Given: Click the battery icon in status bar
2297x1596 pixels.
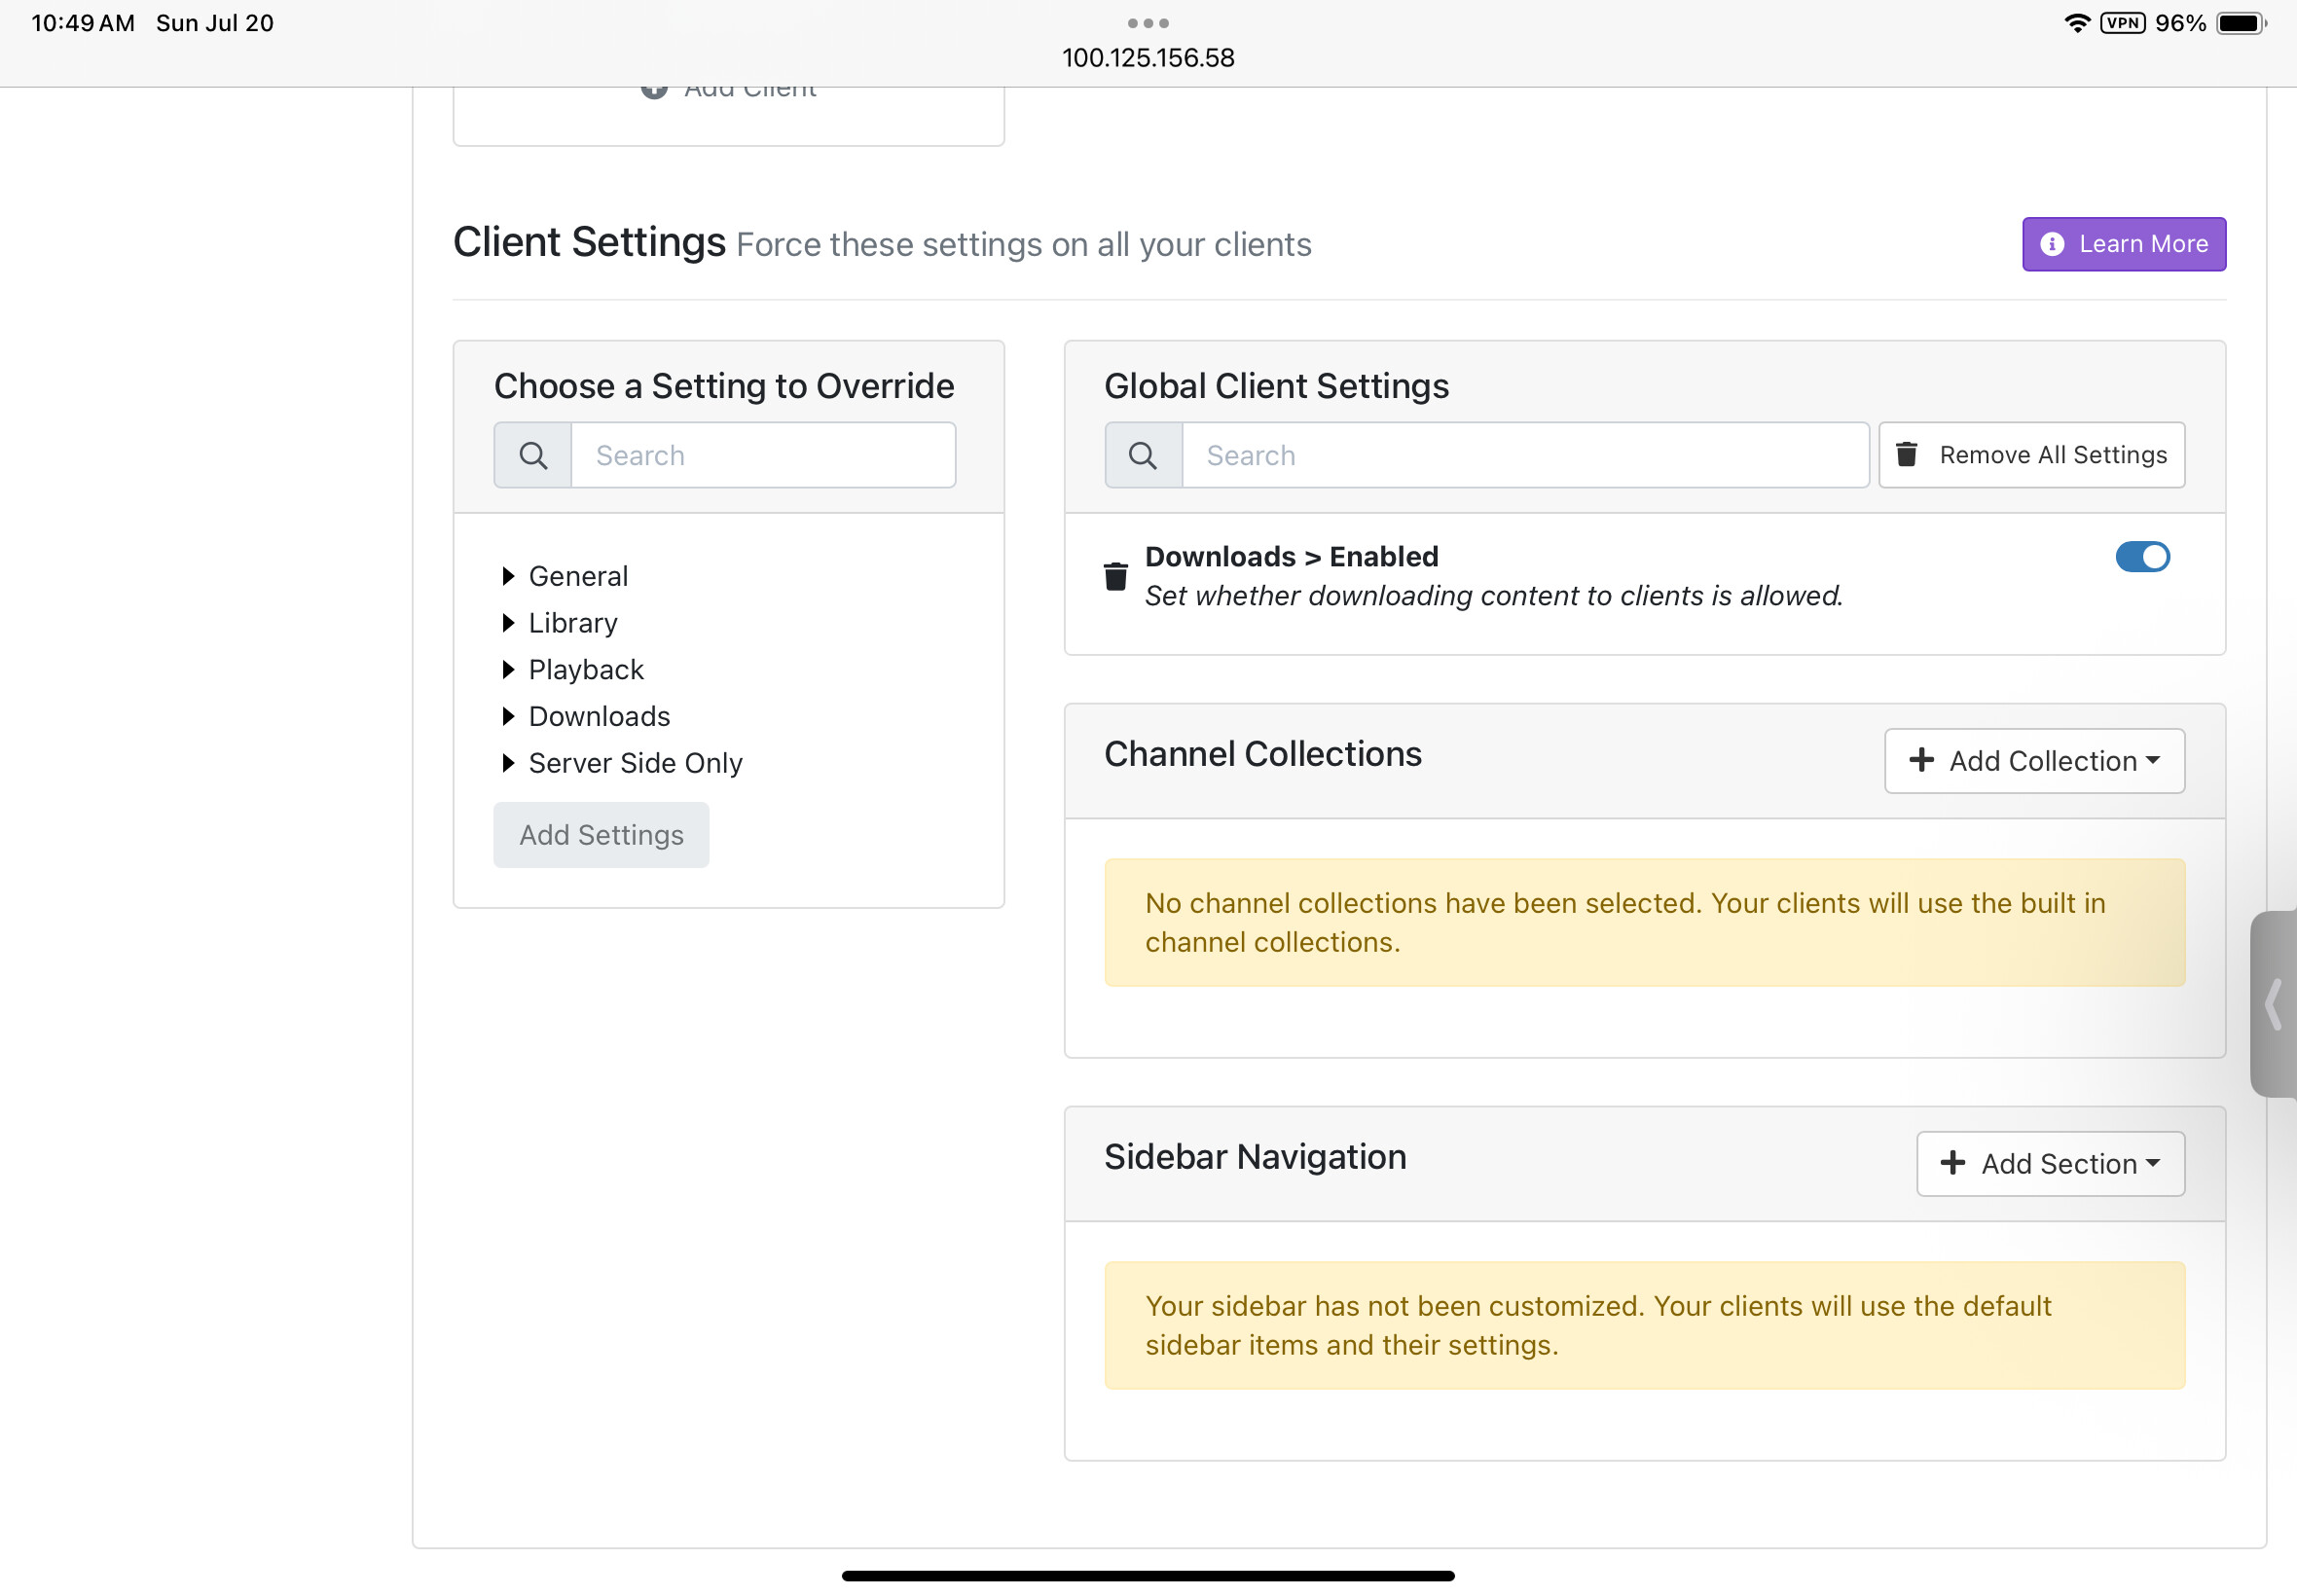Looking at the screenshot, I should click(x=2240, y=23).
